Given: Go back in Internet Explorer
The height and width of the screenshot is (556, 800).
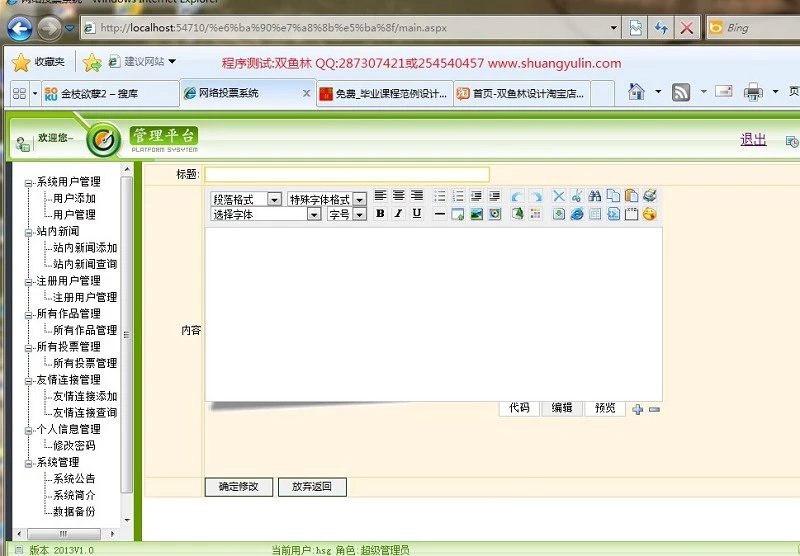Looking at the screenshot, I should [20, 29].
